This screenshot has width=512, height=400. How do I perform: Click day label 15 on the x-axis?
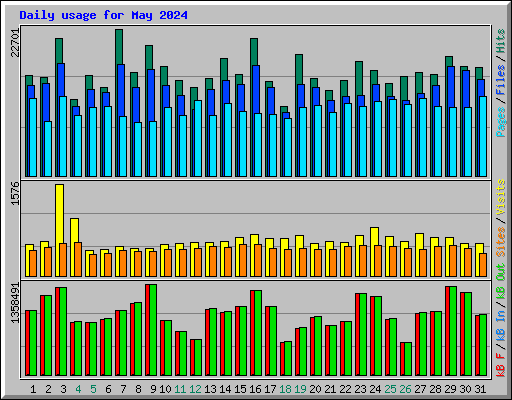click(x=240, y=389)
